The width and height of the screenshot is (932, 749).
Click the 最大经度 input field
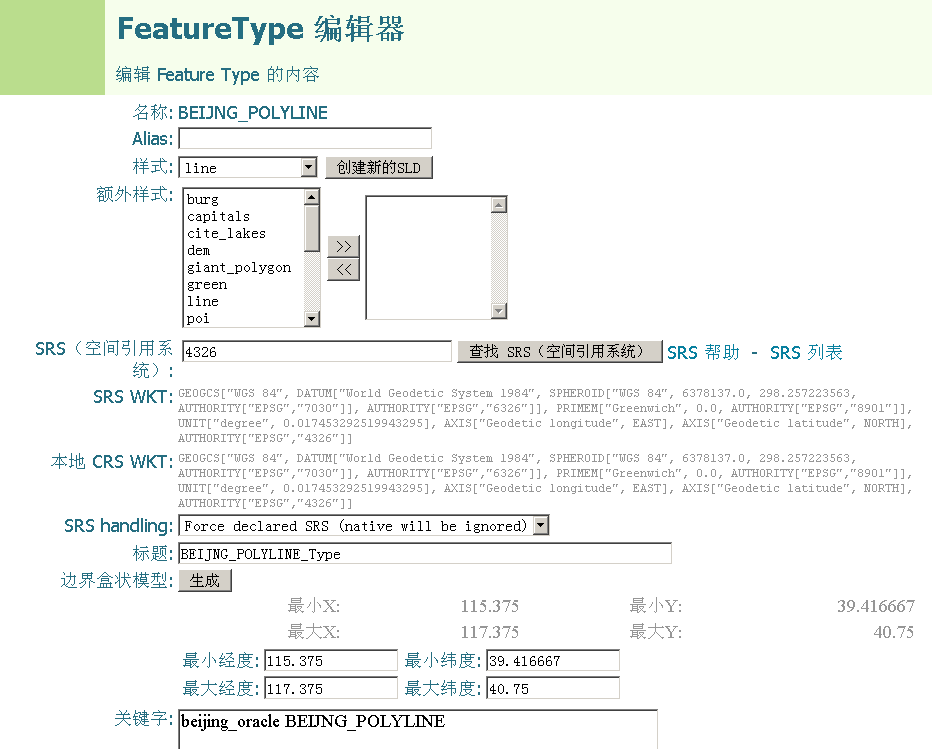(x=331, y=688)
